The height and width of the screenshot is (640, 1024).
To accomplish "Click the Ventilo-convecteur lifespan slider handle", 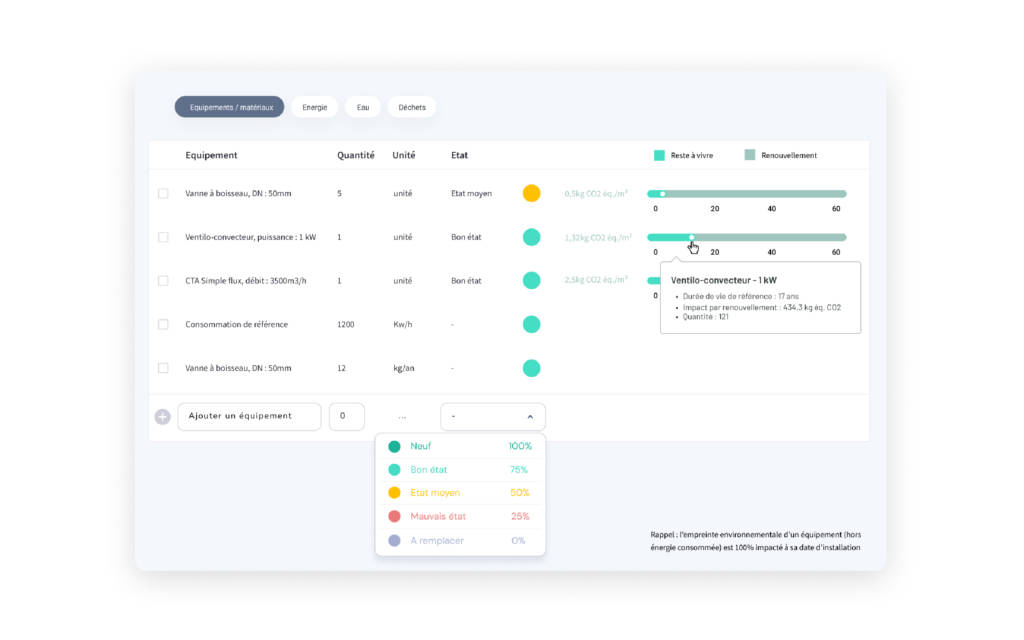I will click(x=692, y=237).
